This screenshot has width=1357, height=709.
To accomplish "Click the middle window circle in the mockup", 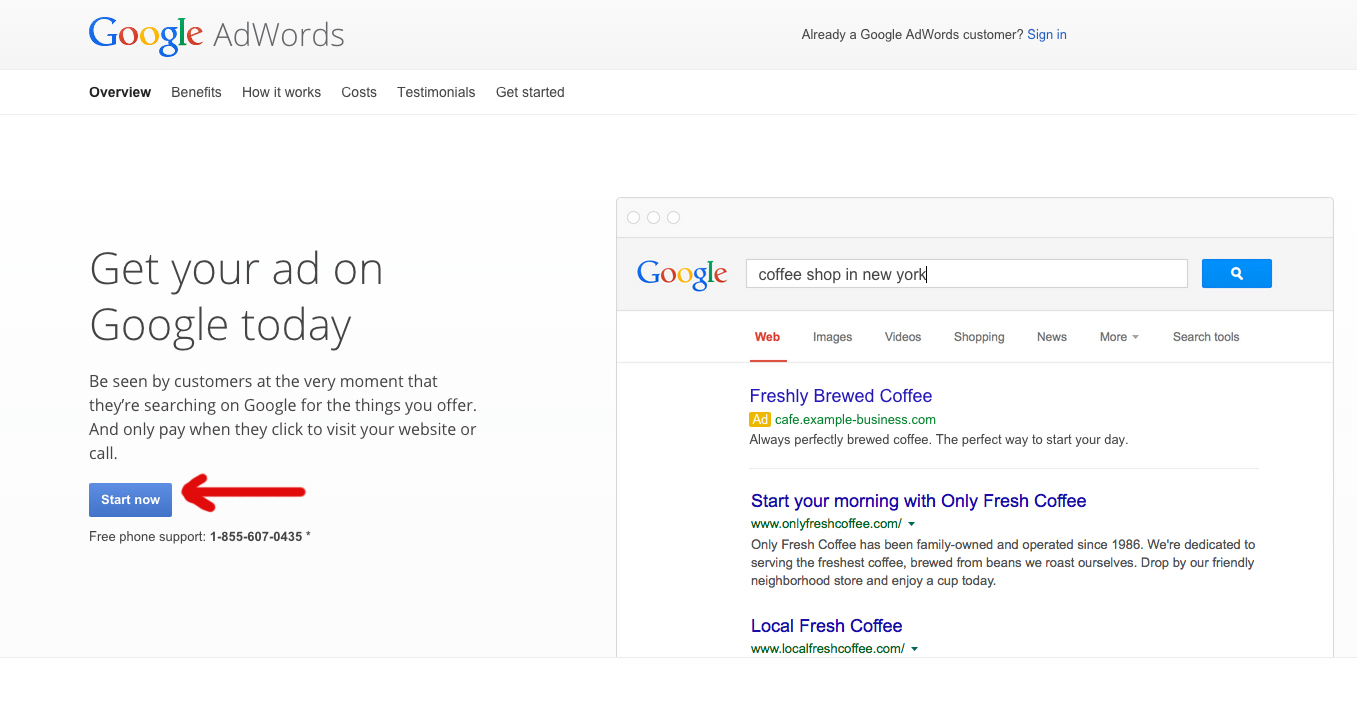I will click(x=654, y=217).
